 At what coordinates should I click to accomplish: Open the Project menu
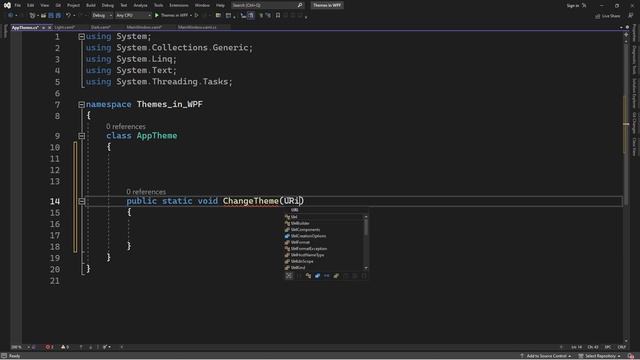point(73,5)
